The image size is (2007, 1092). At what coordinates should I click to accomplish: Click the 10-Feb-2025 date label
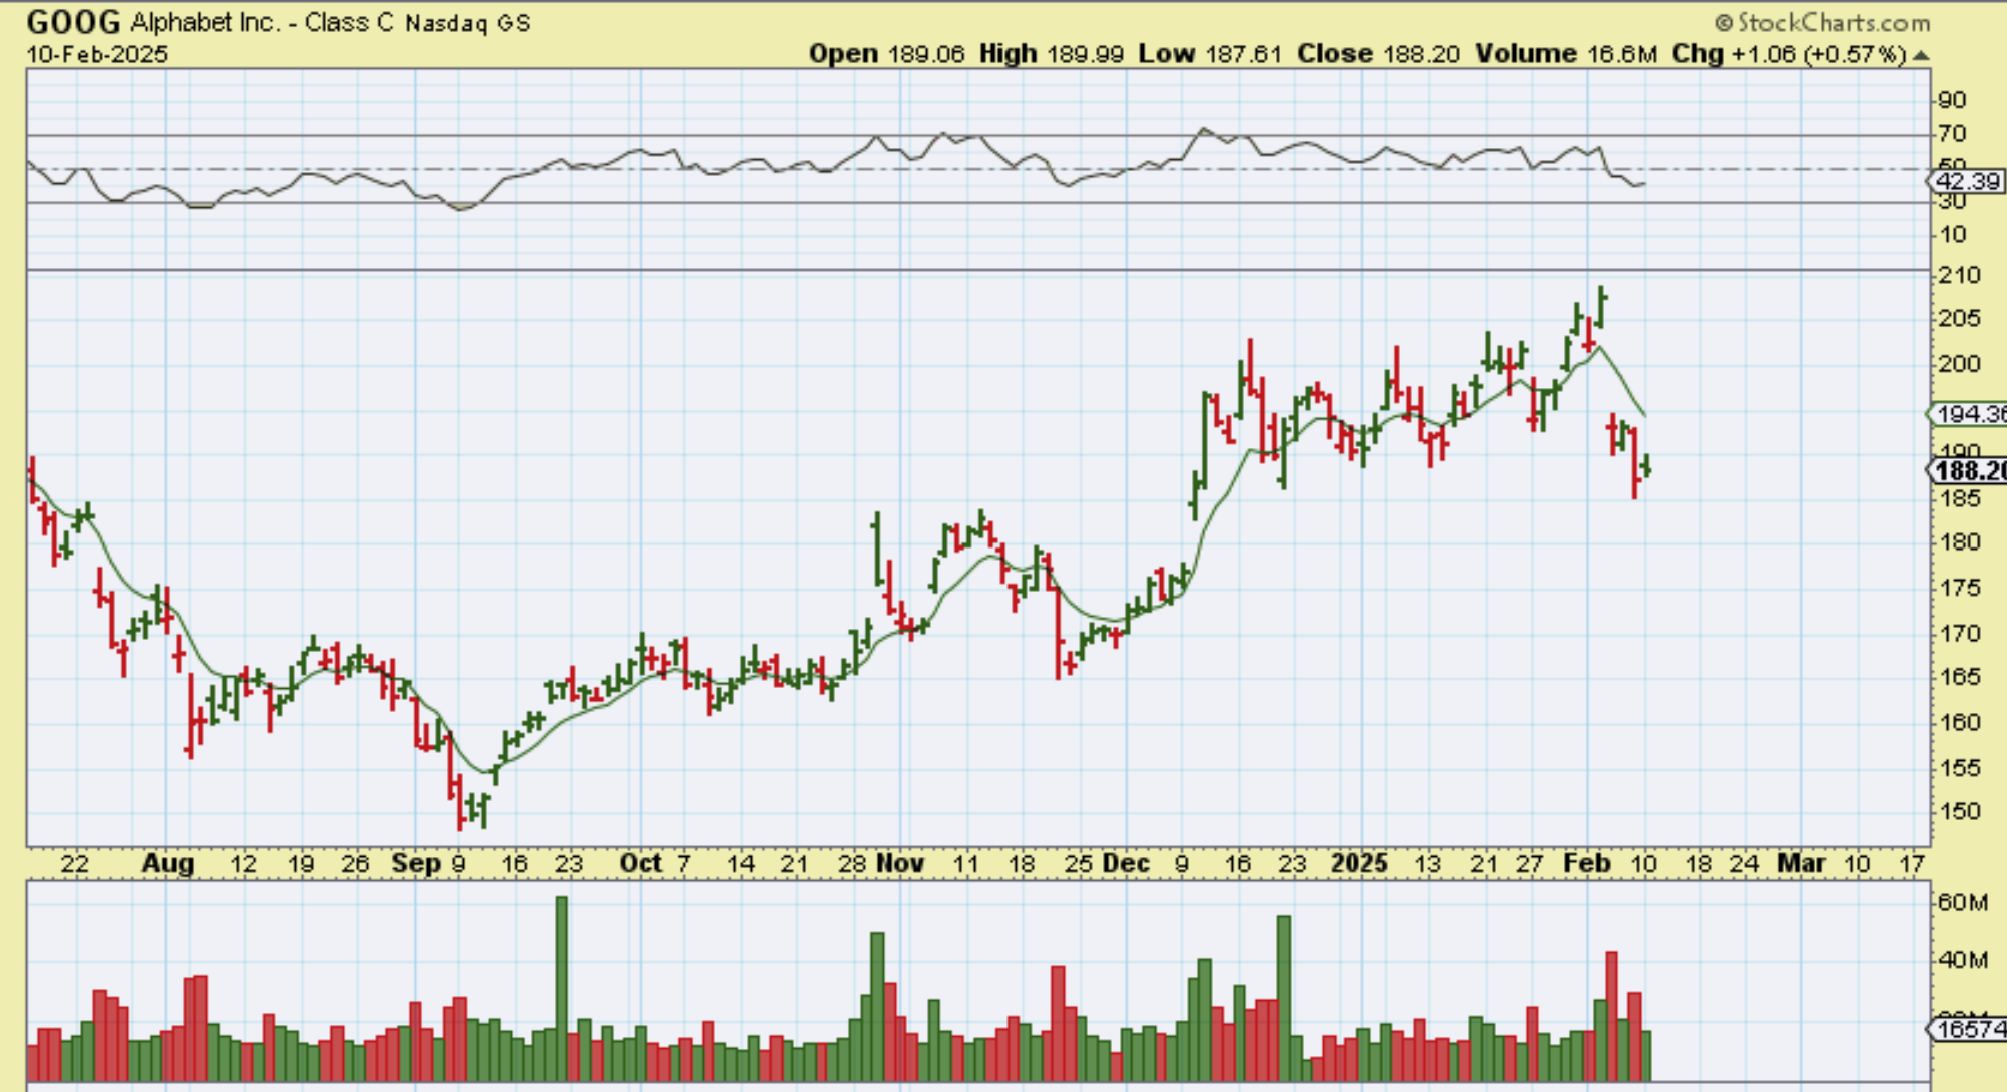click(x=97, y=54)
